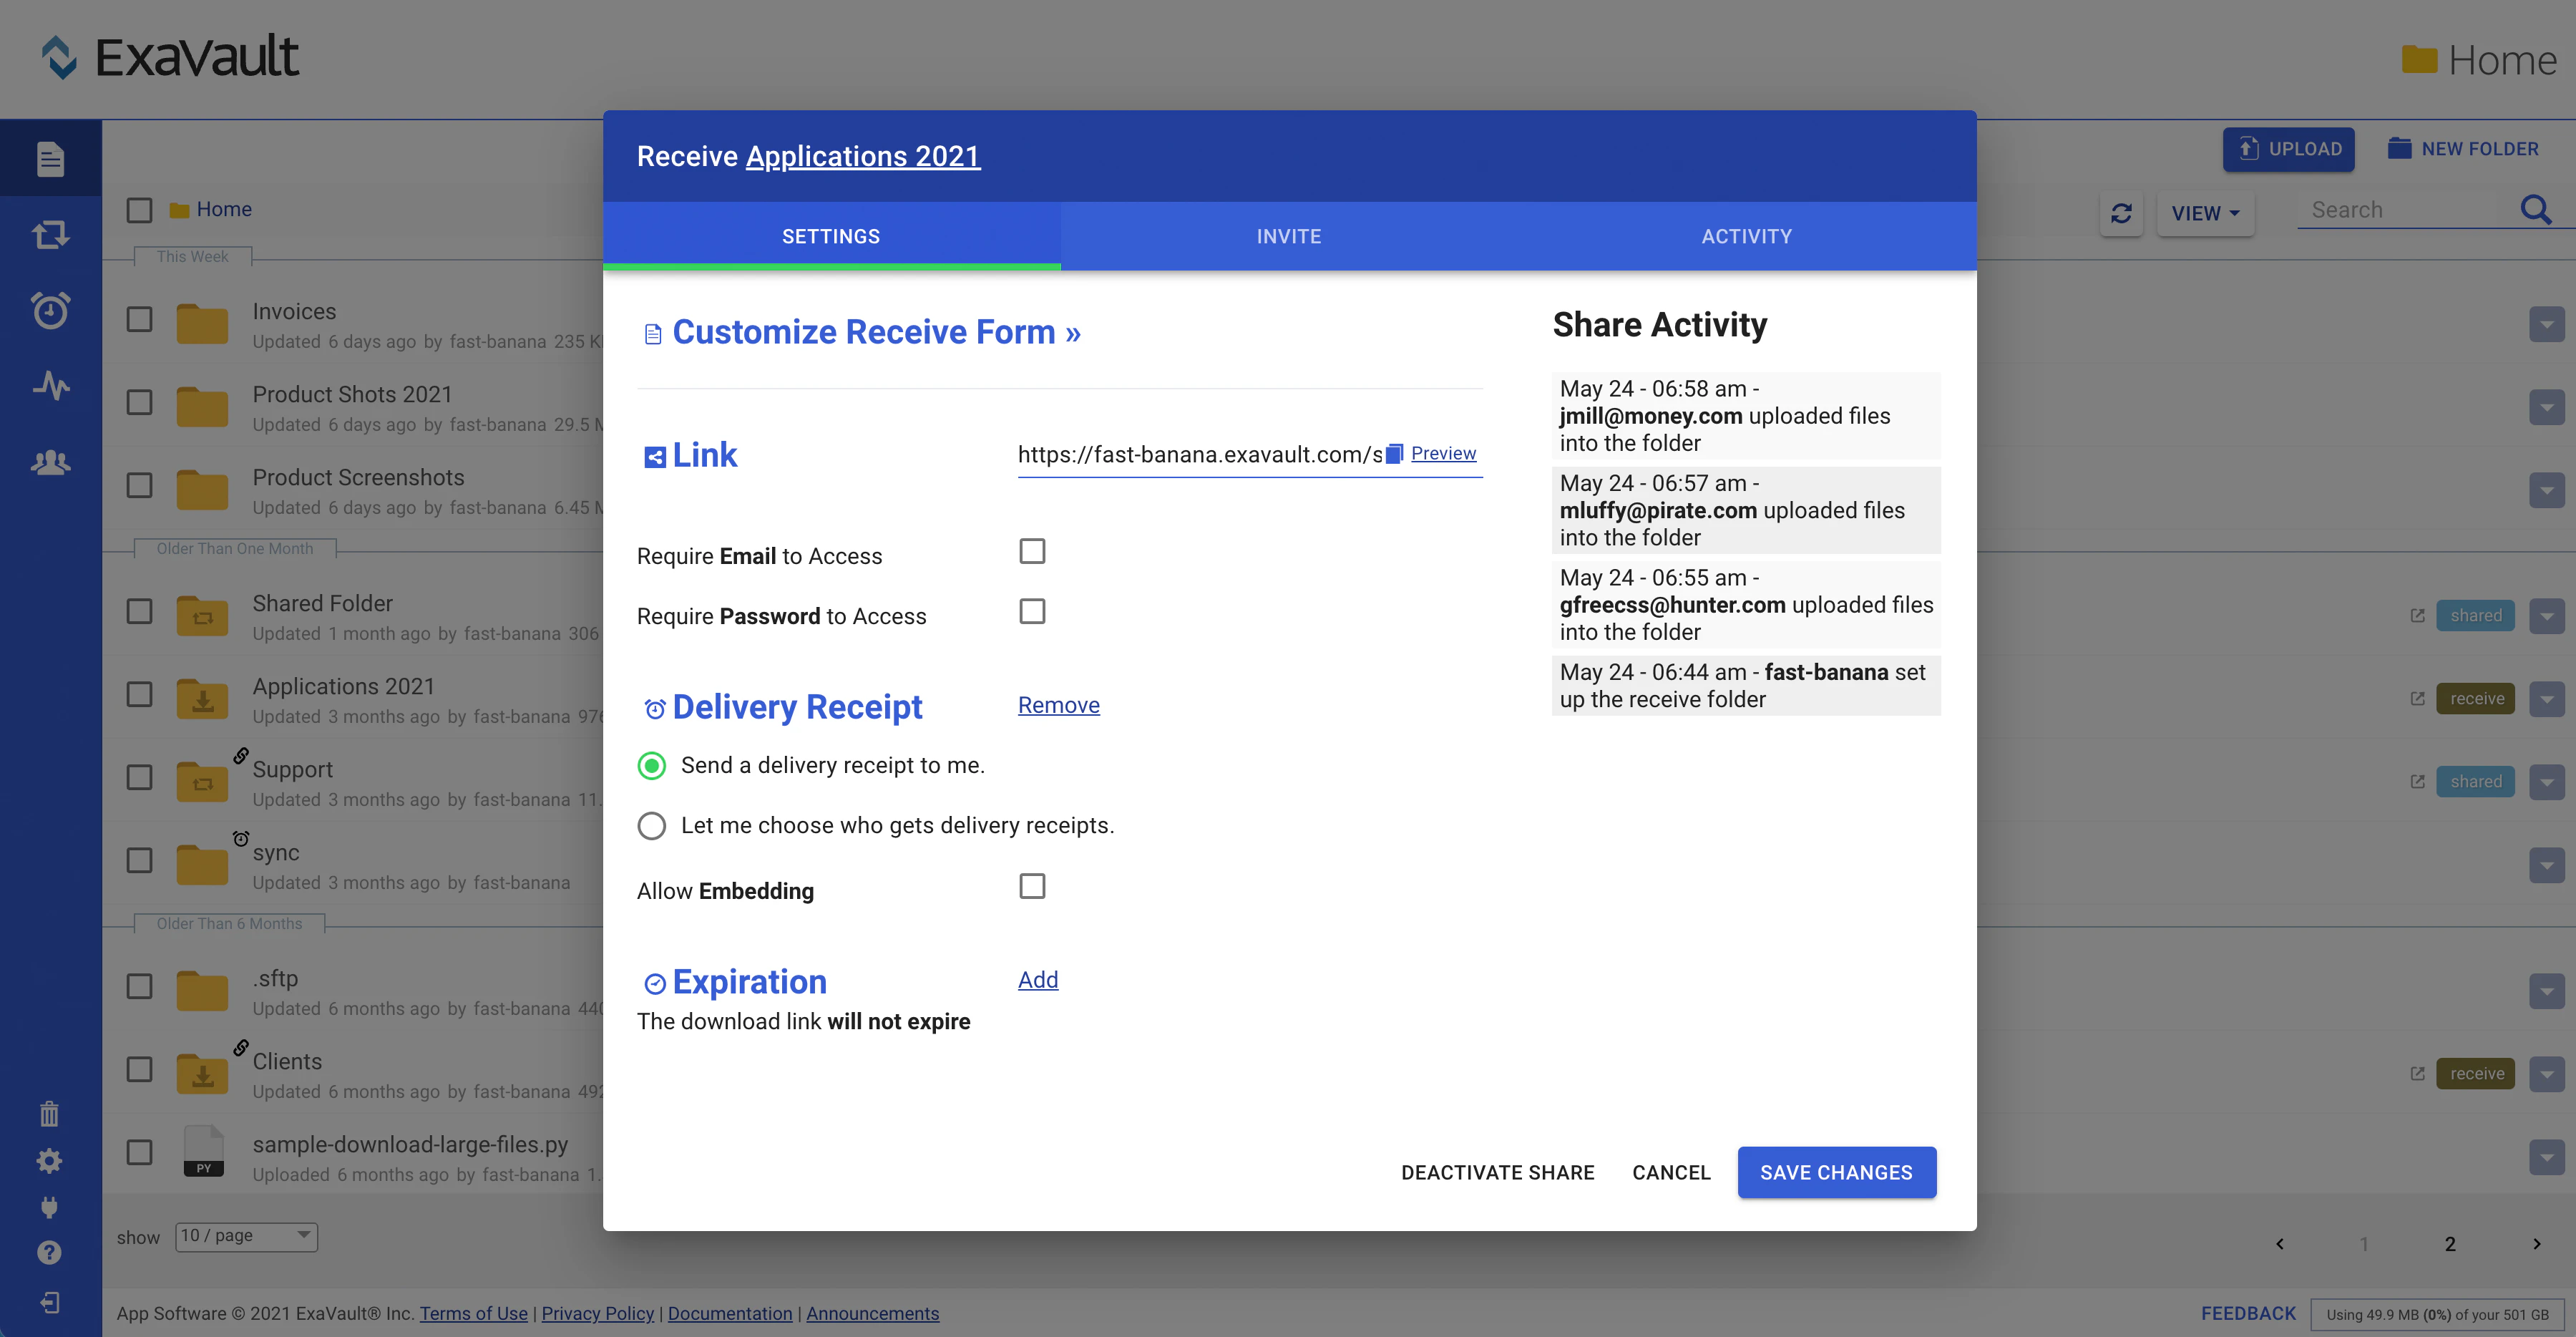Enable Require Email to Access
The image size is (2576, 1337).
point(1032,551)
